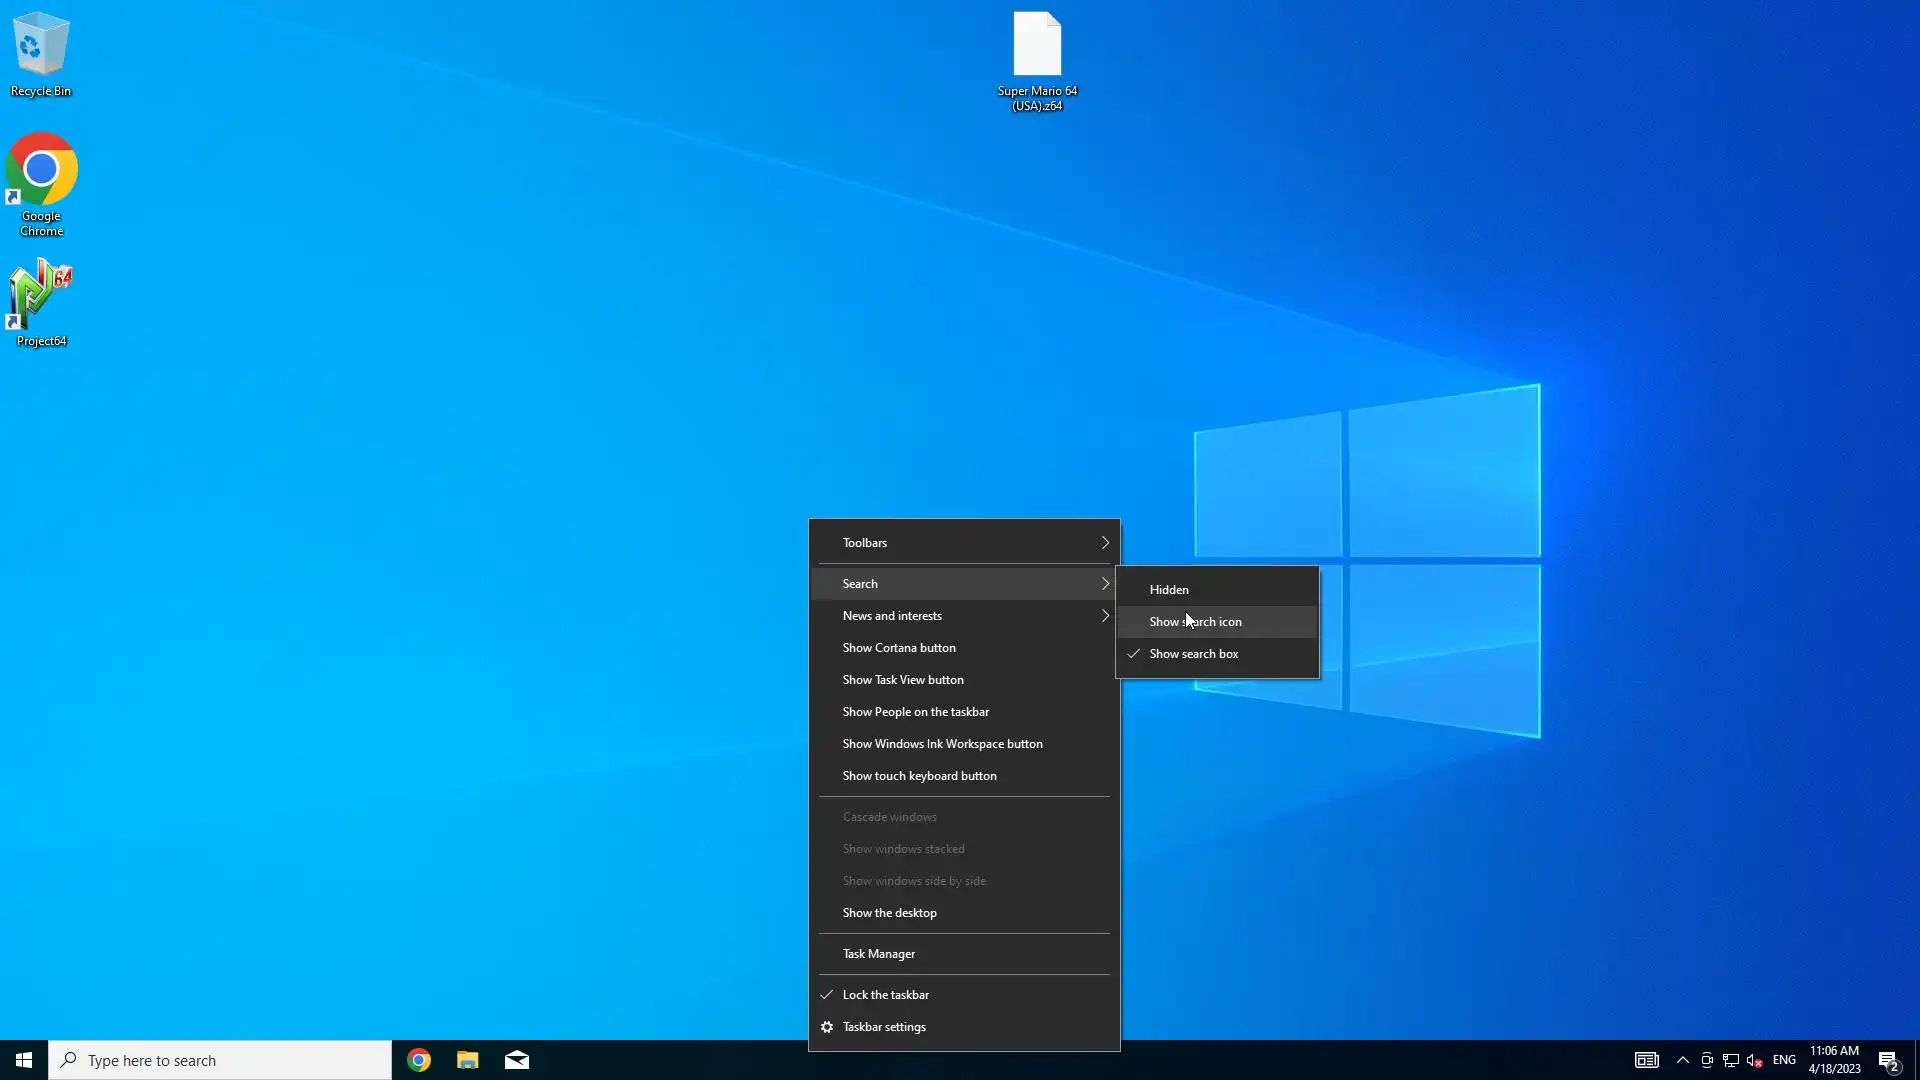Choose Show search icon option
This screenshot has width=1920, height=1080.
[1196, 622]
